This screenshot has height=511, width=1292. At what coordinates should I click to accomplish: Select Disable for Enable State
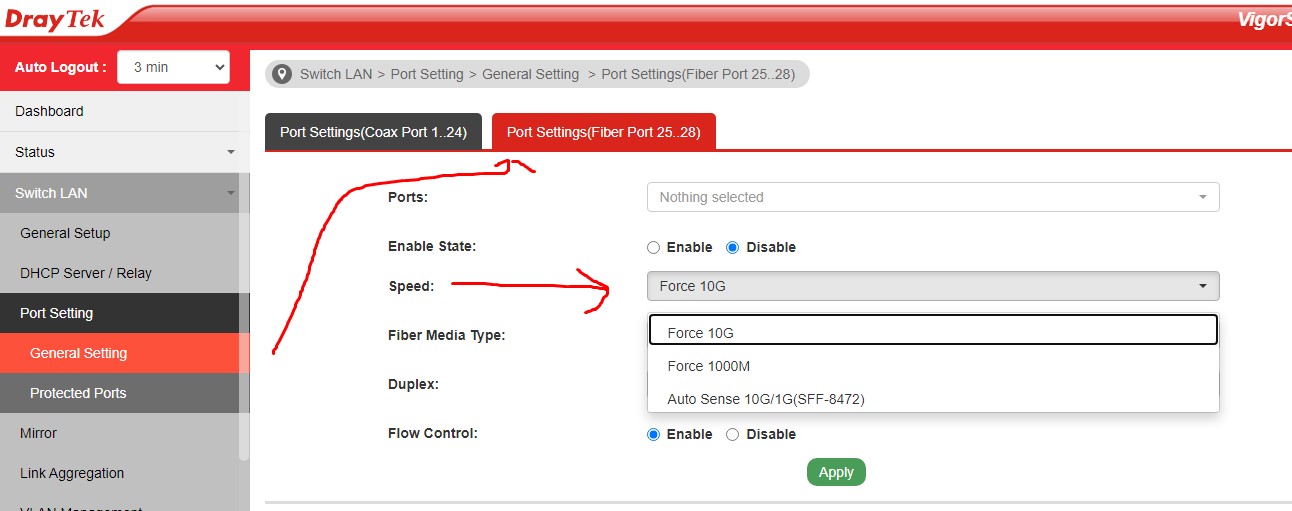(733, 247)
